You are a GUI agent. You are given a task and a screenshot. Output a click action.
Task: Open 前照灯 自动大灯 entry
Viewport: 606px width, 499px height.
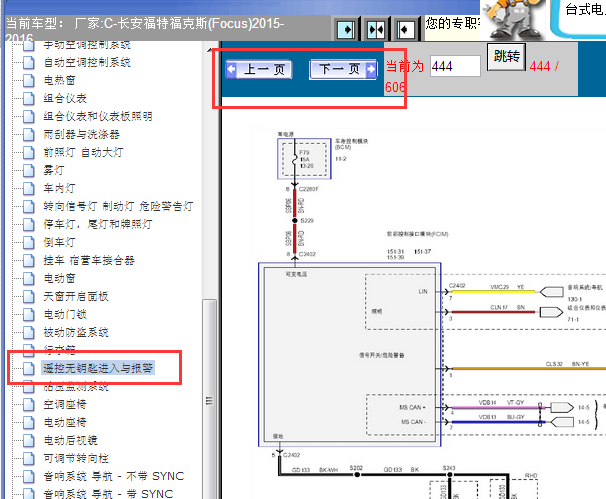pos(83,152)
